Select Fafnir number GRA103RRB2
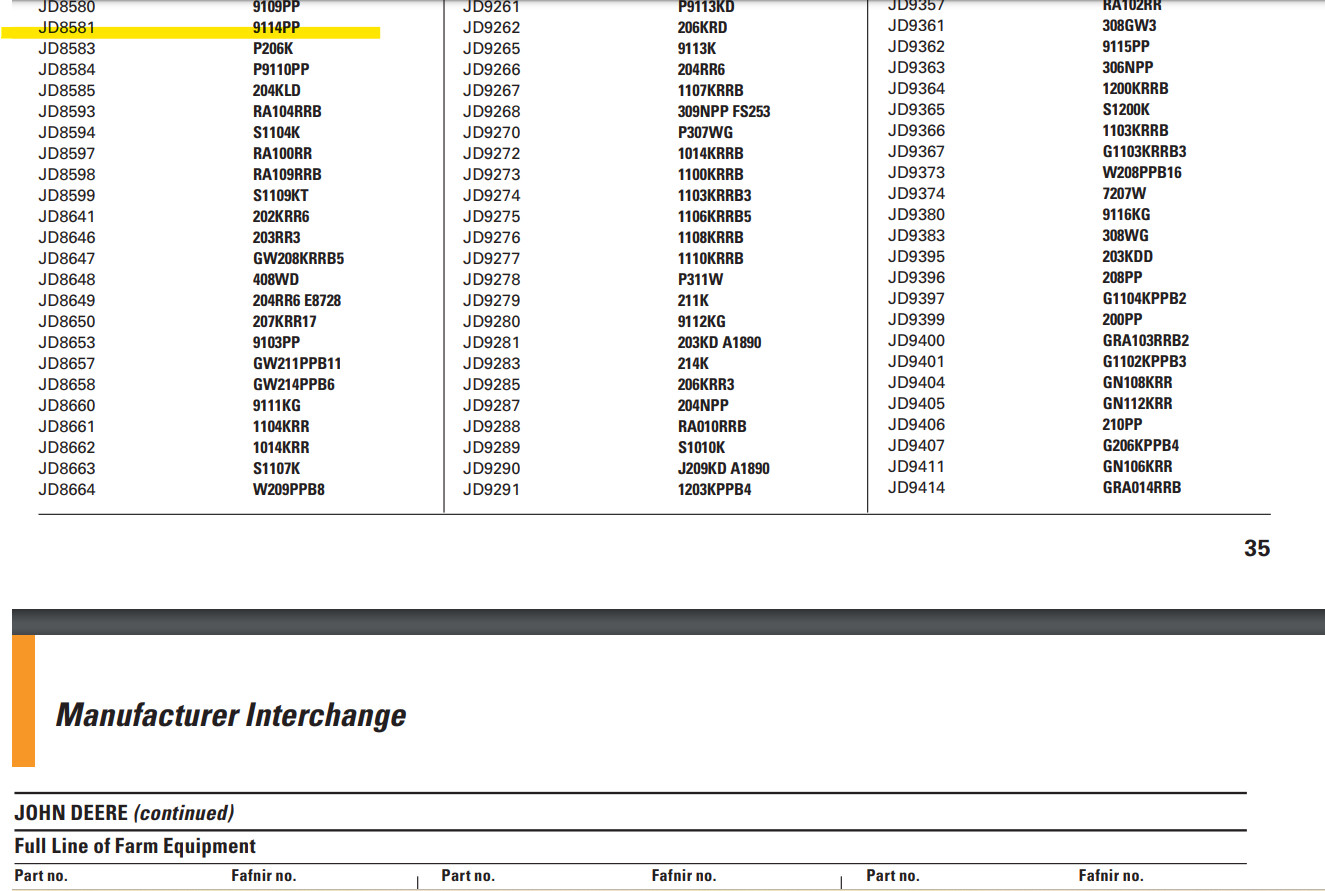This screenshot has width=1325, height=891. pos(1146,341)
